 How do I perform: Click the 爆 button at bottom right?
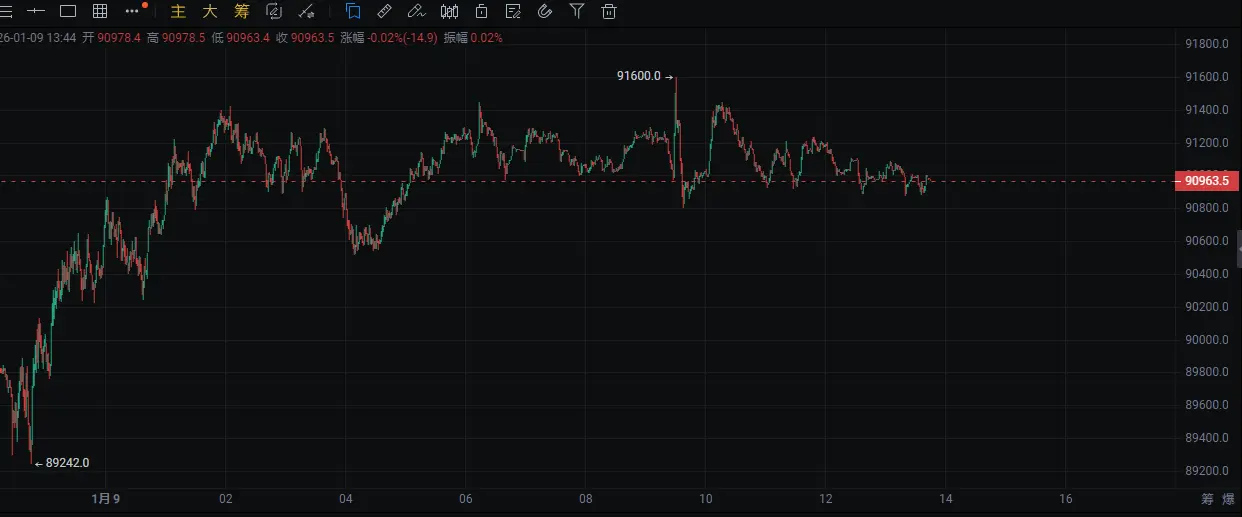click(1229, 498)
